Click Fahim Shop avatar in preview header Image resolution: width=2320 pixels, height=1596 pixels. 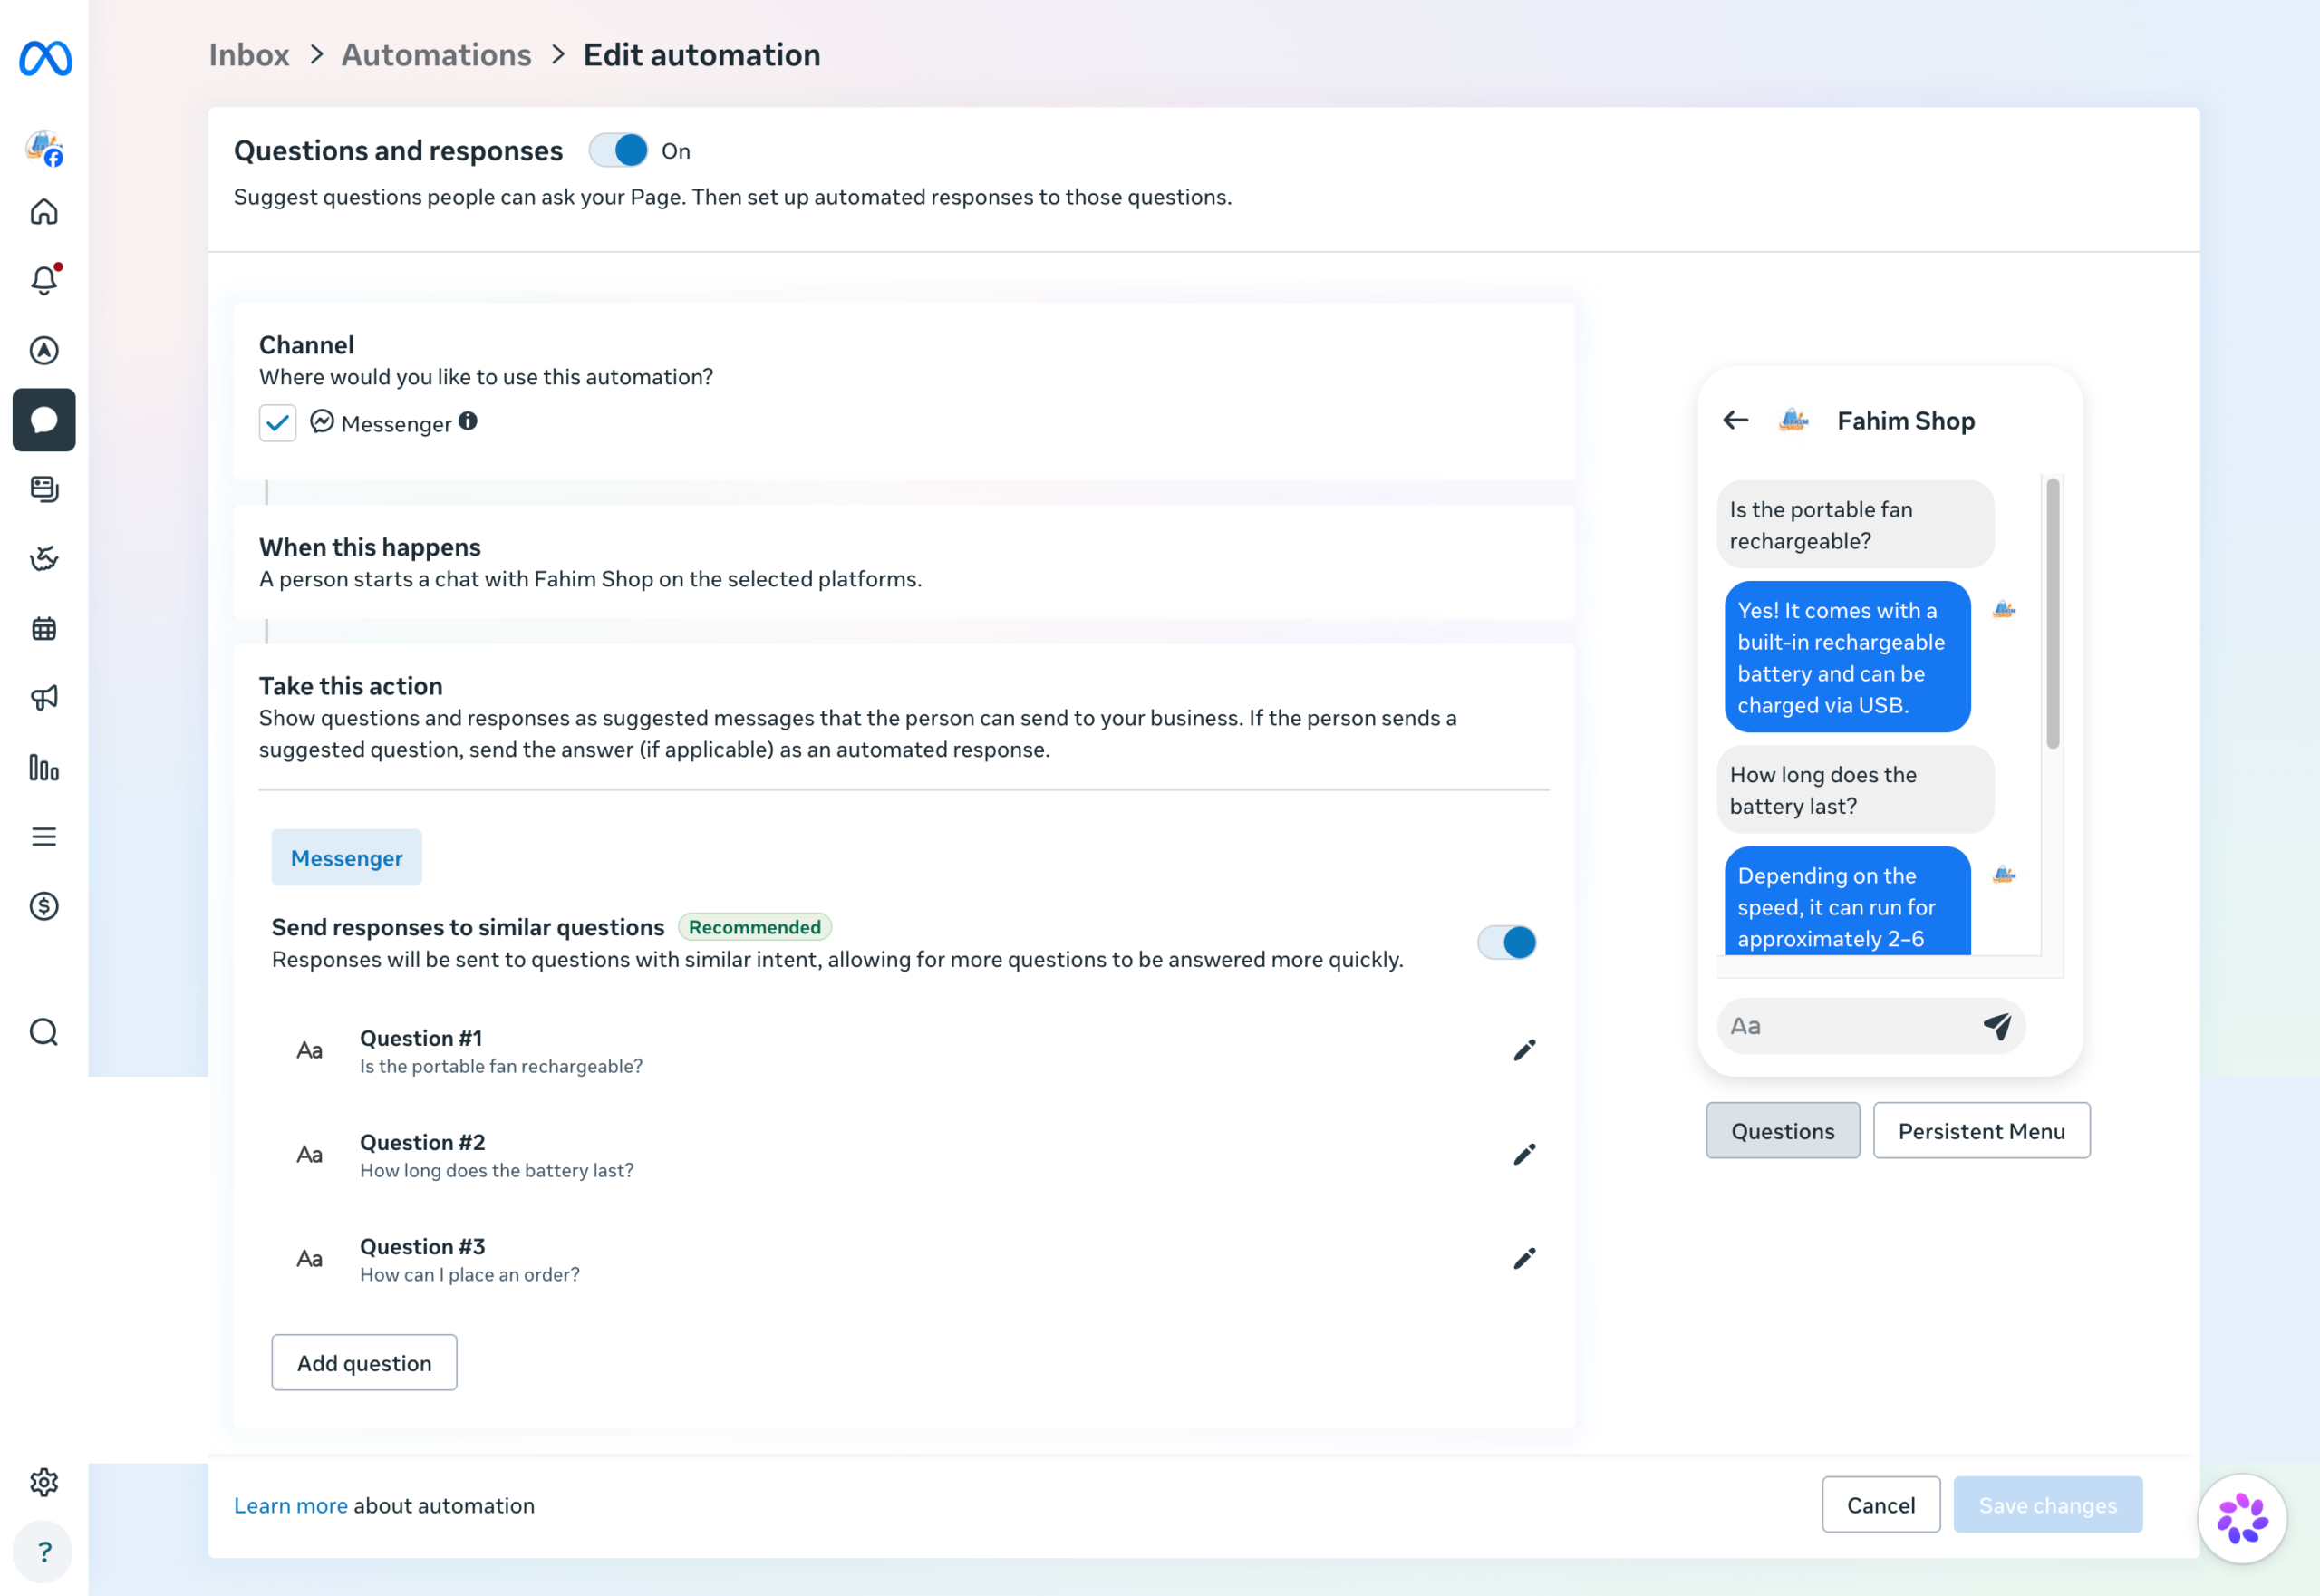pos(1794,420)
